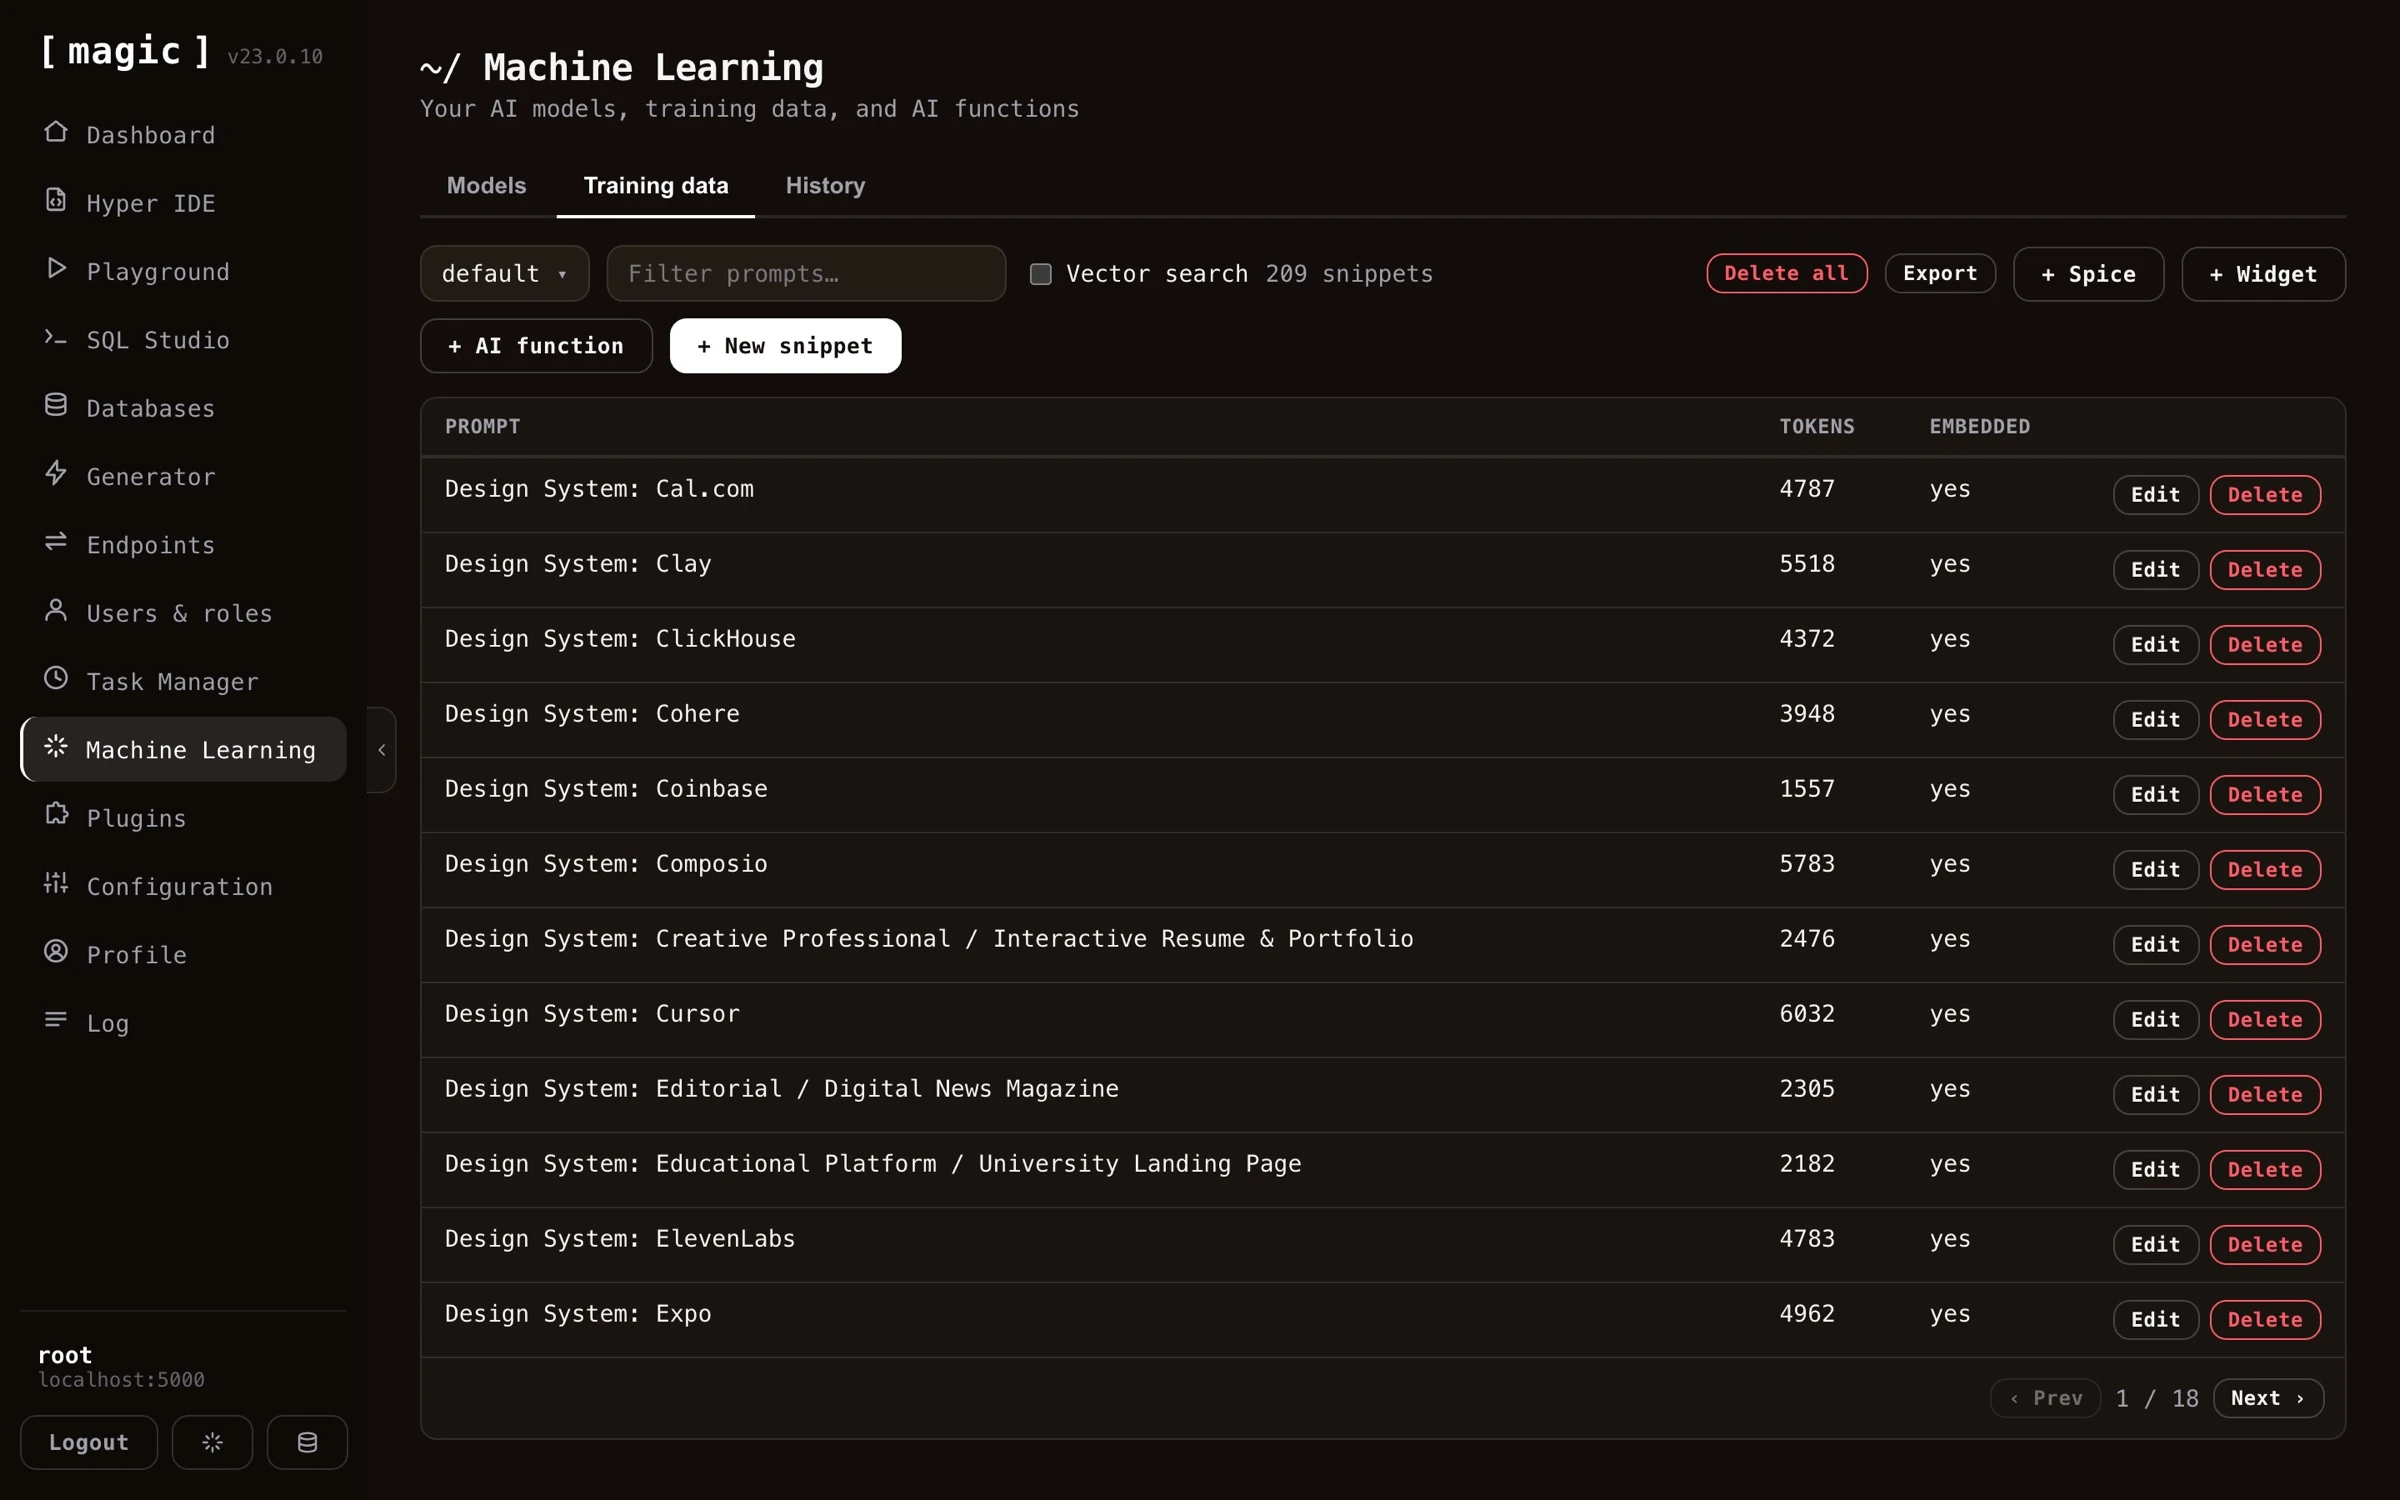Click the Design System: Coinbase prompt text
This screenshot has height=1500, width=2400.
[x=606, y=789]
